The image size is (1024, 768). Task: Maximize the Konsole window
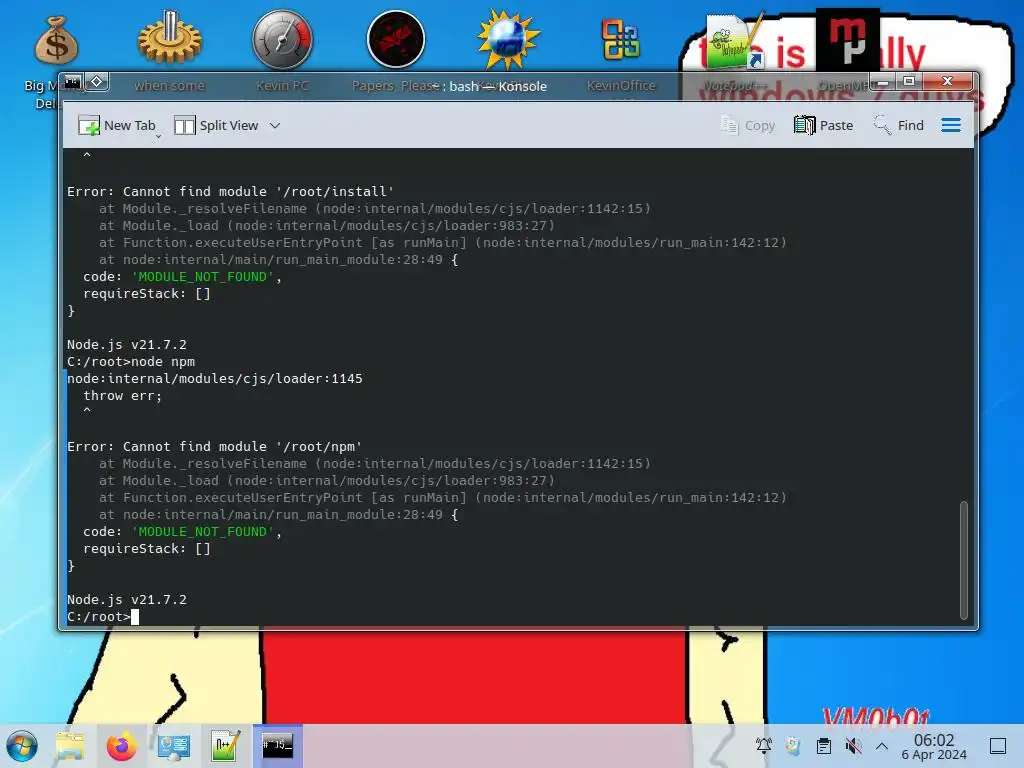(908, 82)
